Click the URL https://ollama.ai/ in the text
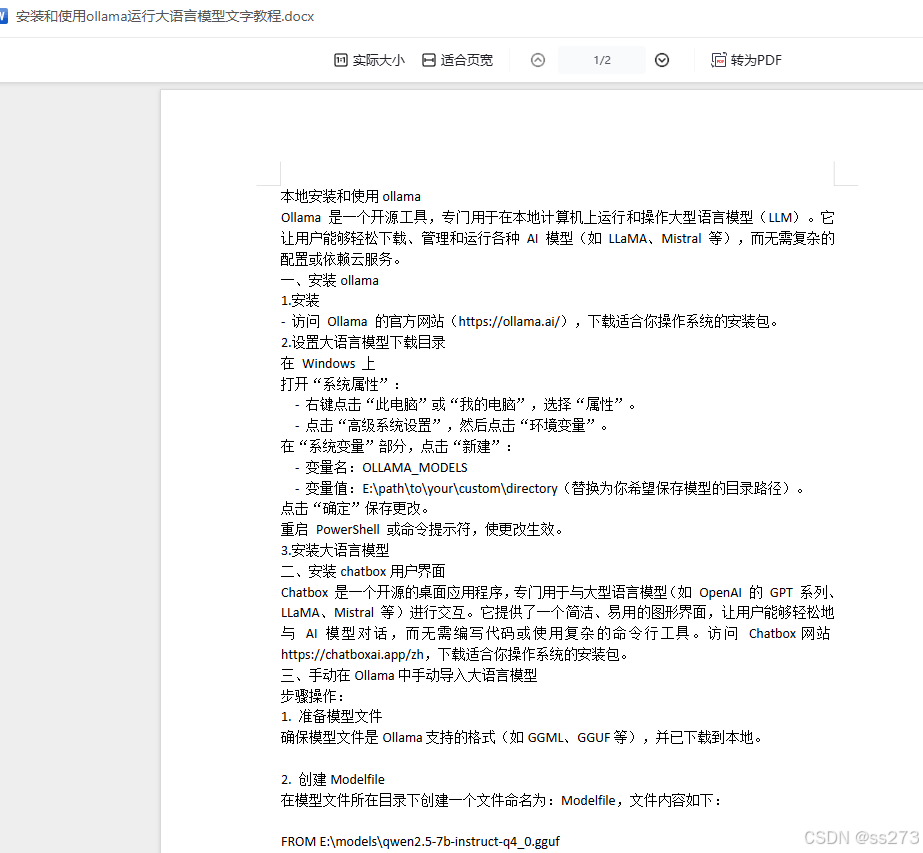 (508, 321)
